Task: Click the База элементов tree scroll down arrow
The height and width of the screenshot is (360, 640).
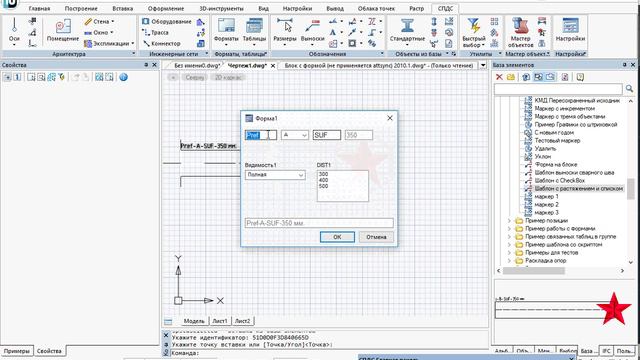Action: point(631,262)
